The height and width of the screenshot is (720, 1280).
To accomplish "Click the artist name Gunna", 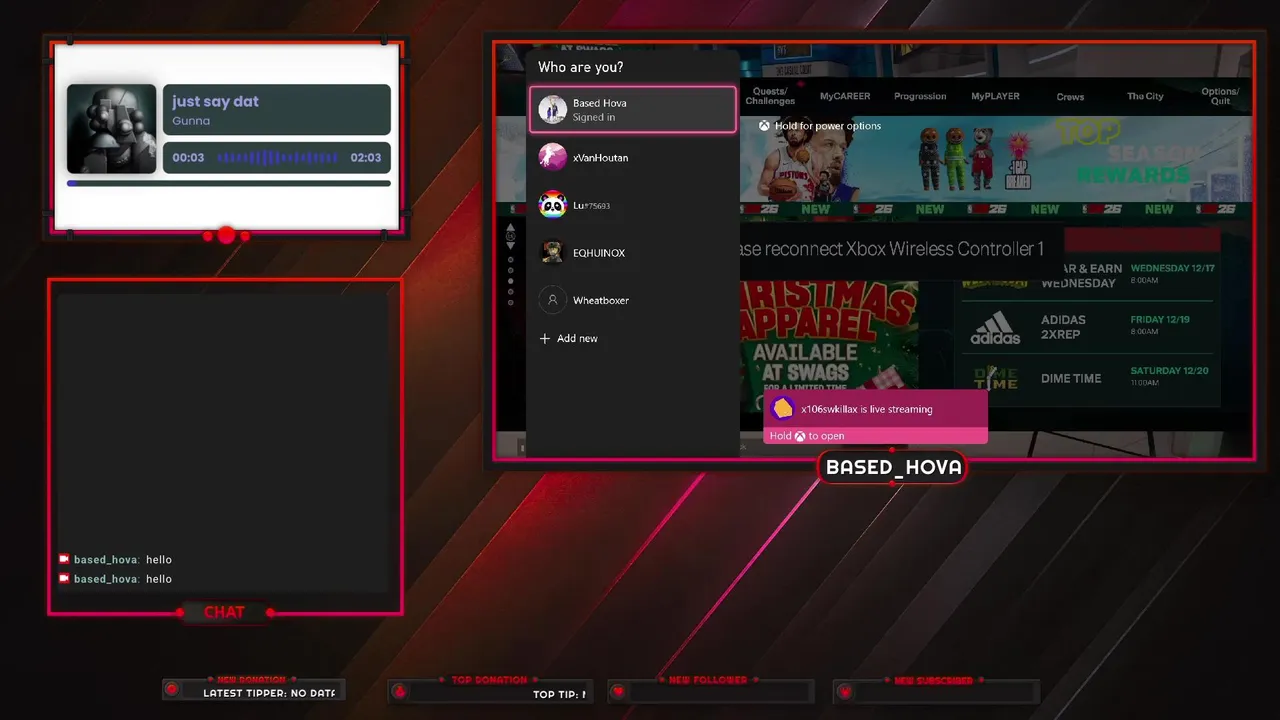I will coord(191,121).
